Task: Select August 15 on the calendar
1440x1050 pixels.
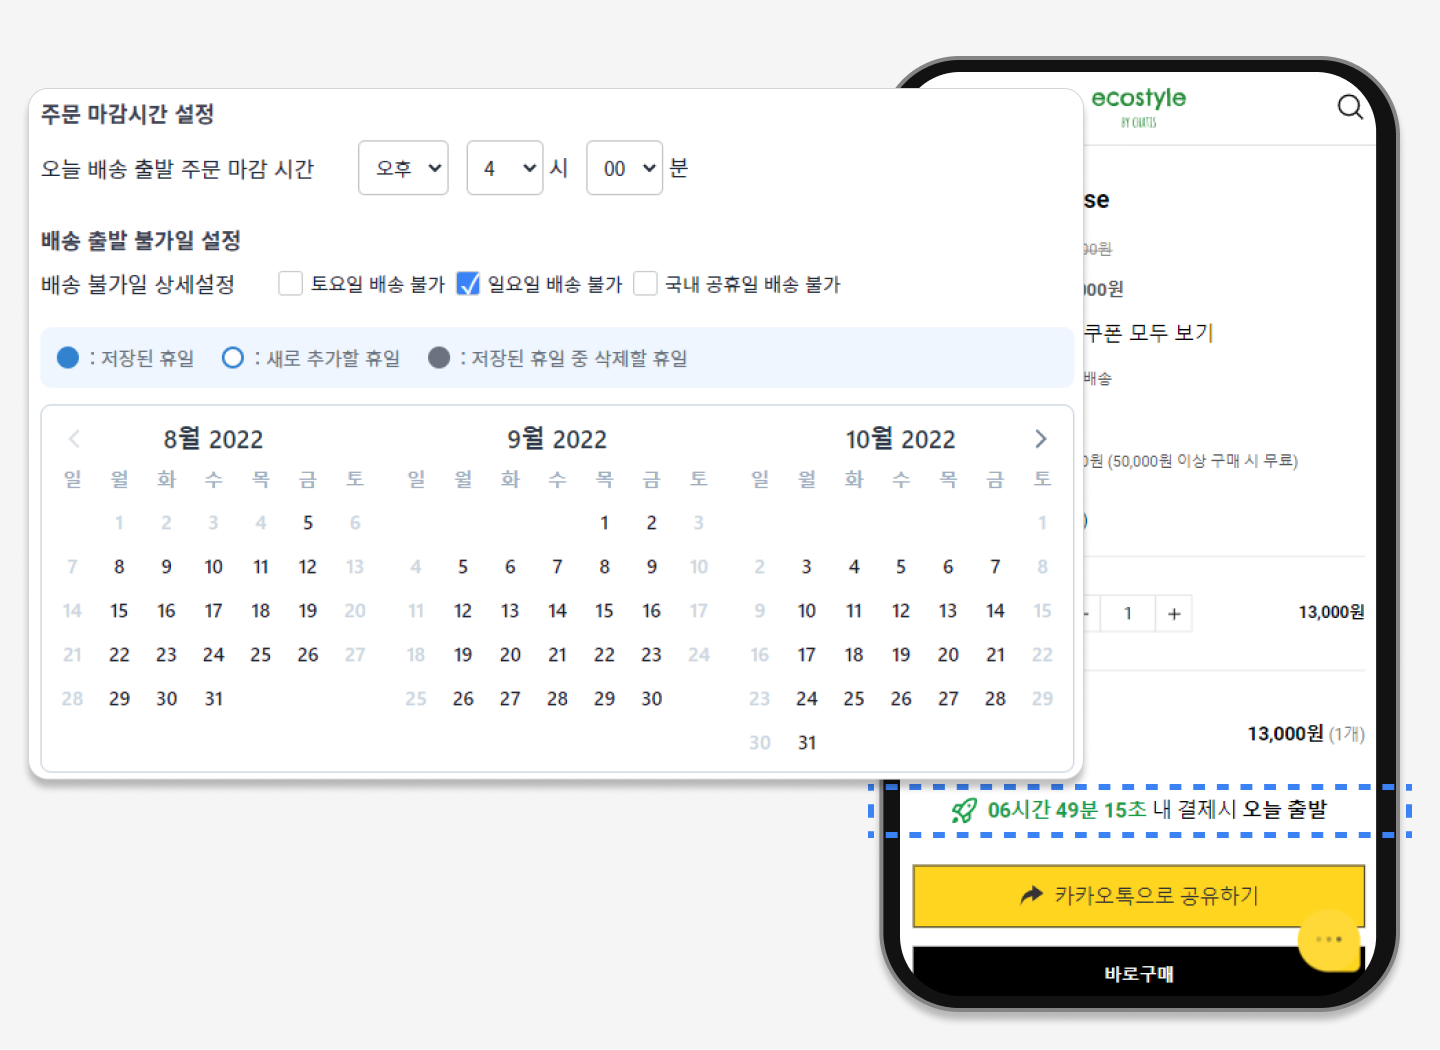Action: (119, 611)
